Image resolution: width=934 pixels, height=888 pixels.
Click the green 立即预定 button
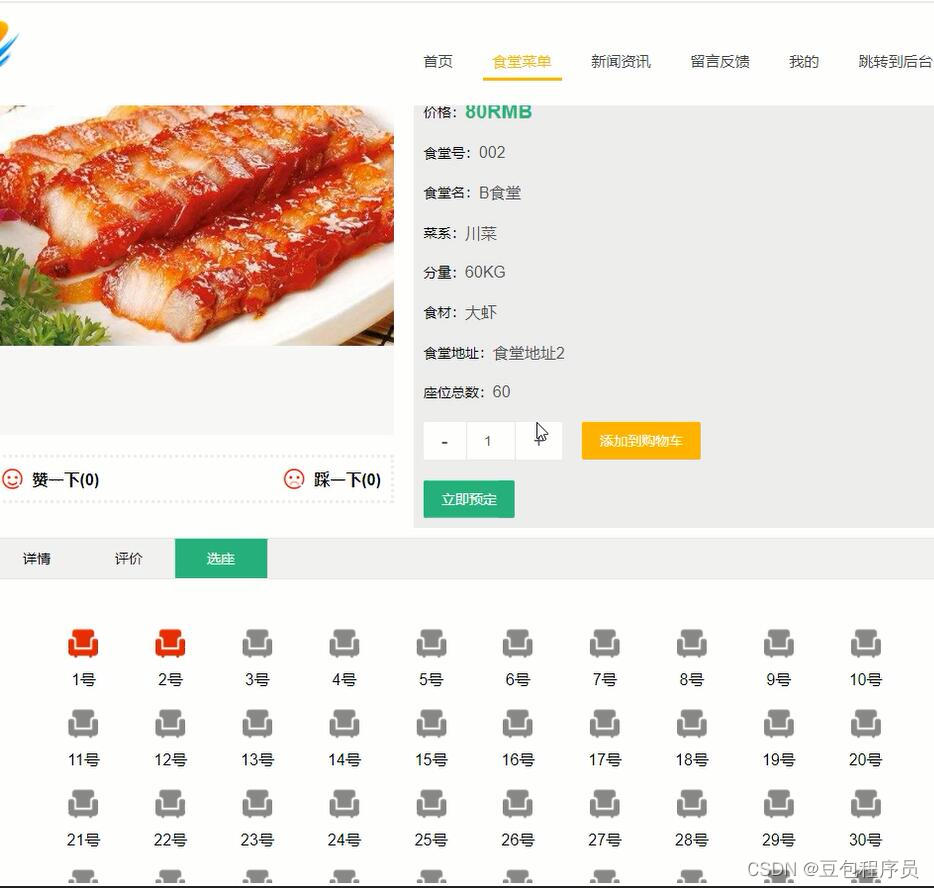click(469, 499)
